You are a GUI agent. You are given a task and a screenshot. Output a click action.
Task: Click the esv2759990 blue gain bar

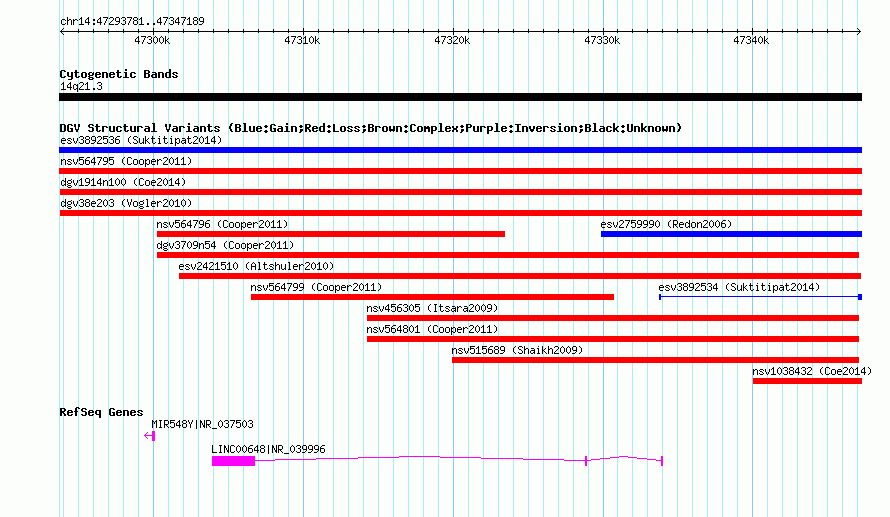(x=732, y=234)
